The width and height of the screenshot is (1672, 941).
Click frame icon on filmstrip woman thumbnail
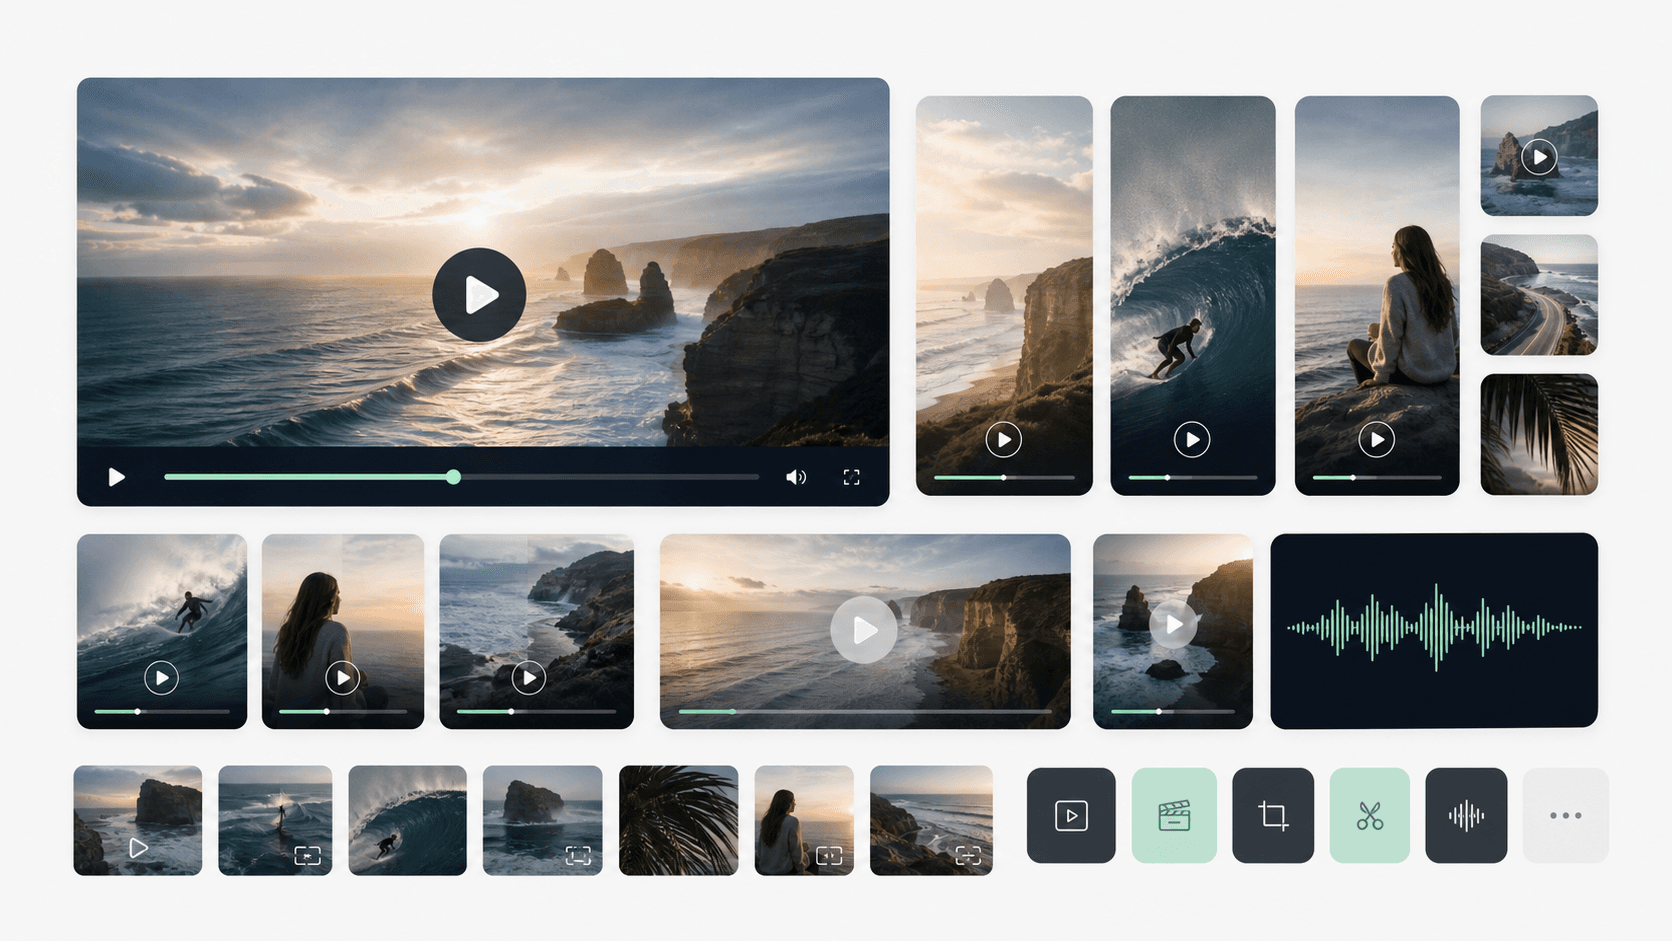[x=829, y=855]
